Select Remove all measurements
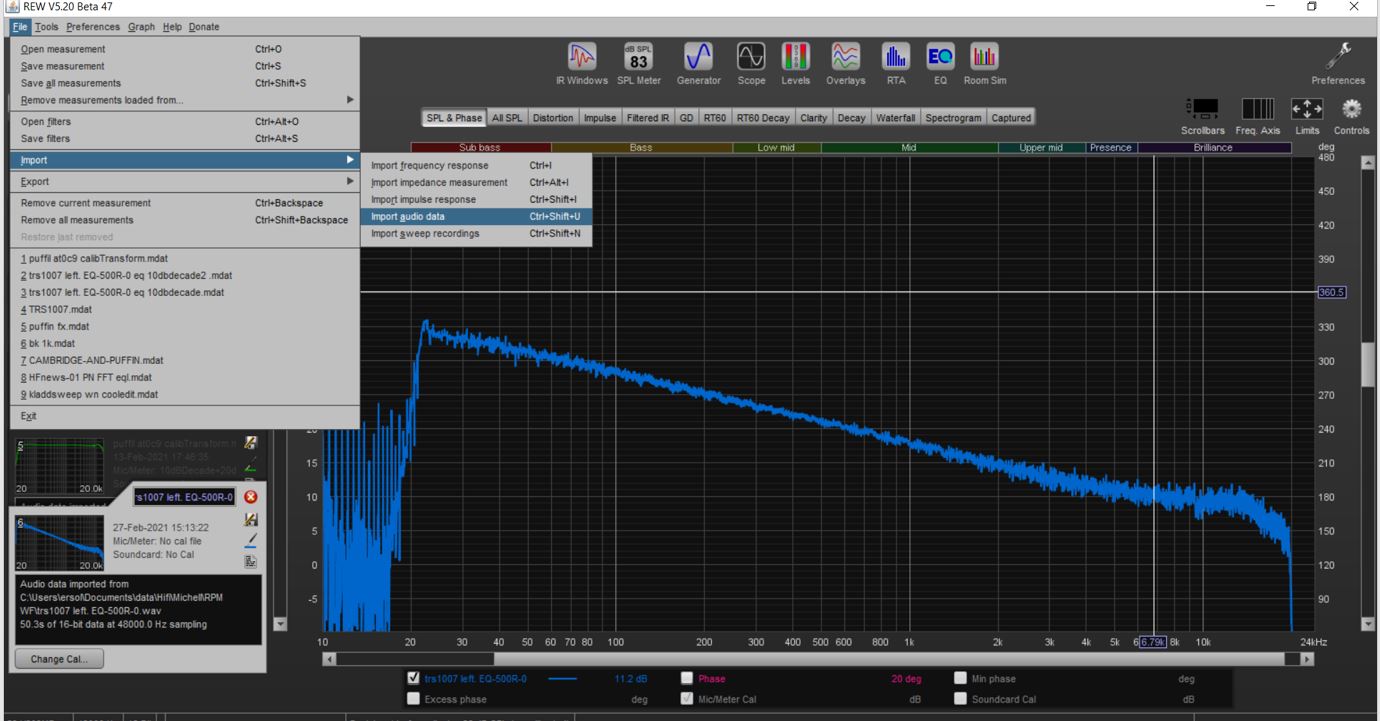 [185, 220]
